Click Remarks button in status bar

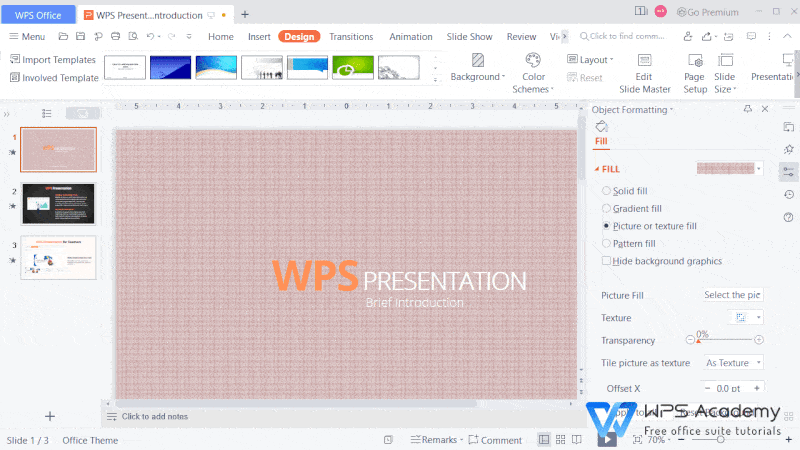pos(436,439)
